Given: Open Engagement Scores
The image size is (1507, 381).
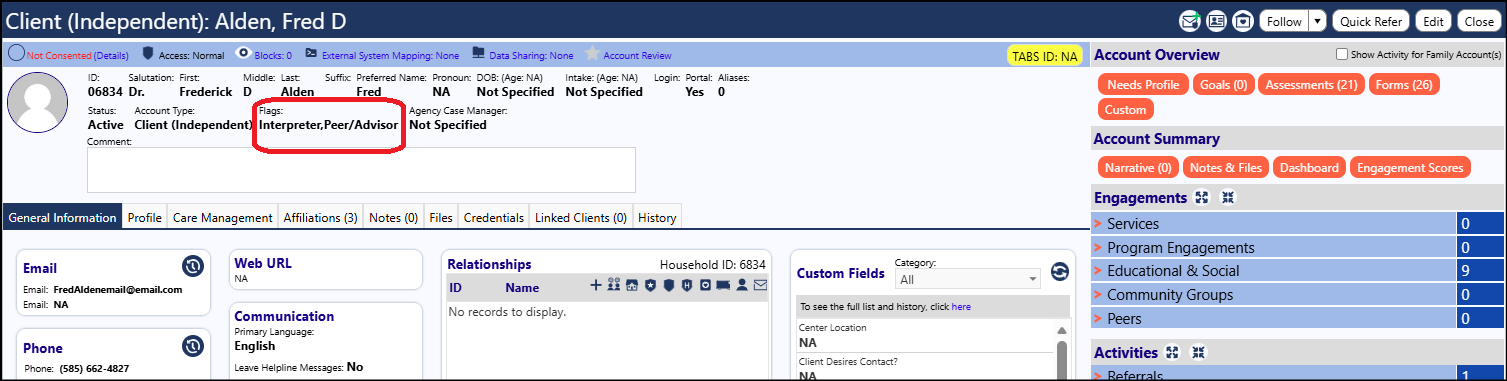Looking at the screenshot, I should pyautogui.click(x=1410, y=167).
